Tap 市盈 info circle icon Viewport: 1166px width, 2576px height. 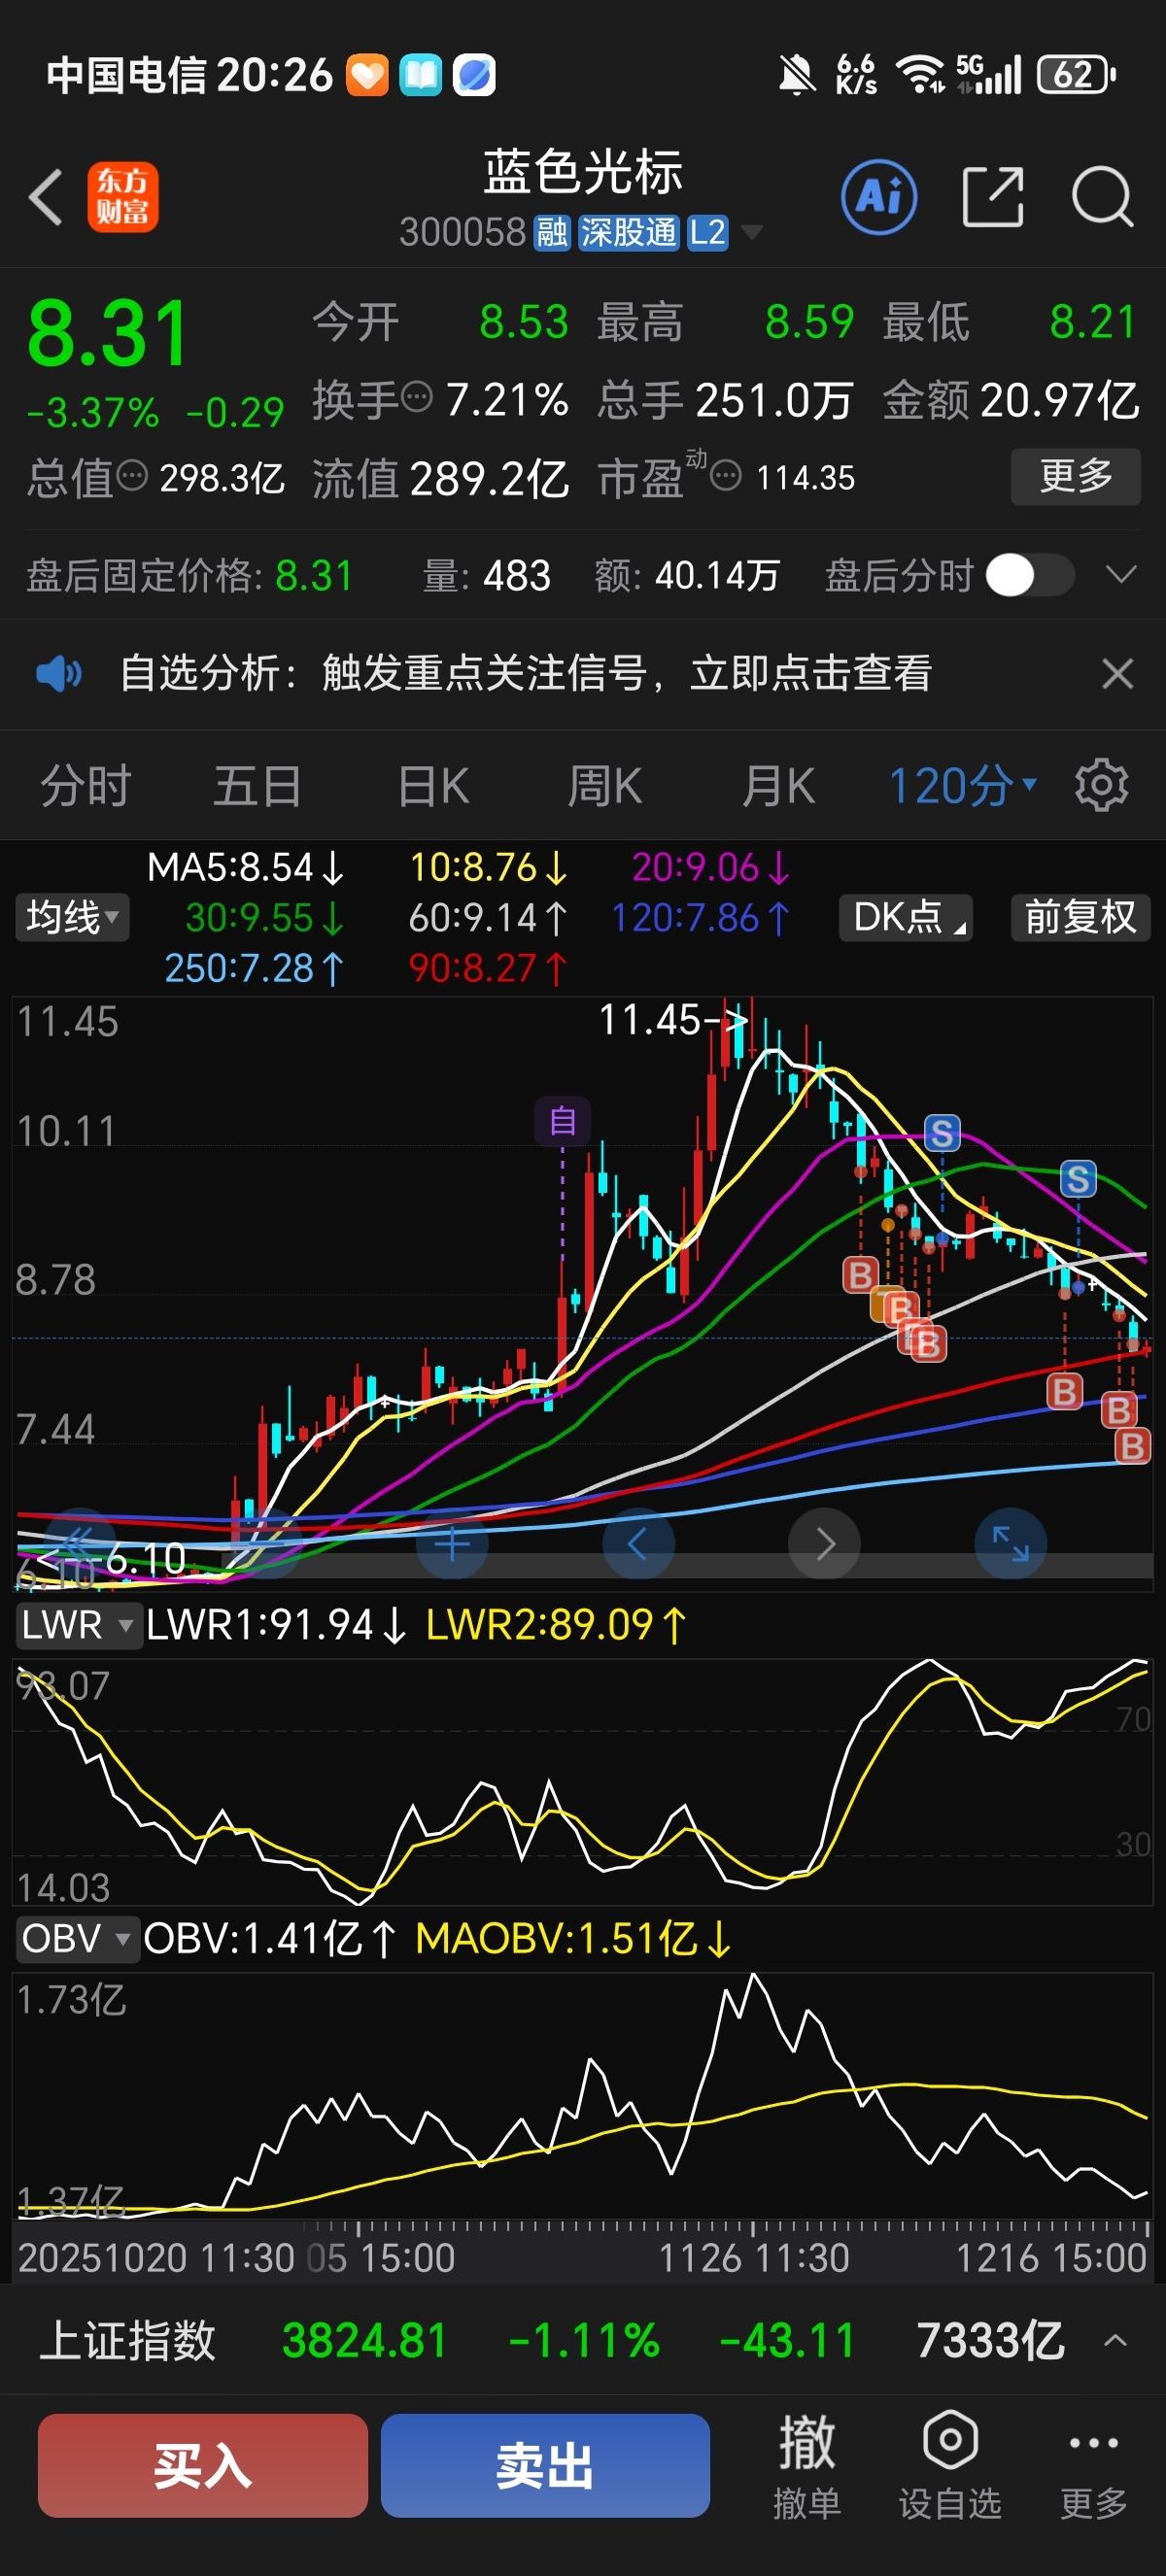[726, 476]
